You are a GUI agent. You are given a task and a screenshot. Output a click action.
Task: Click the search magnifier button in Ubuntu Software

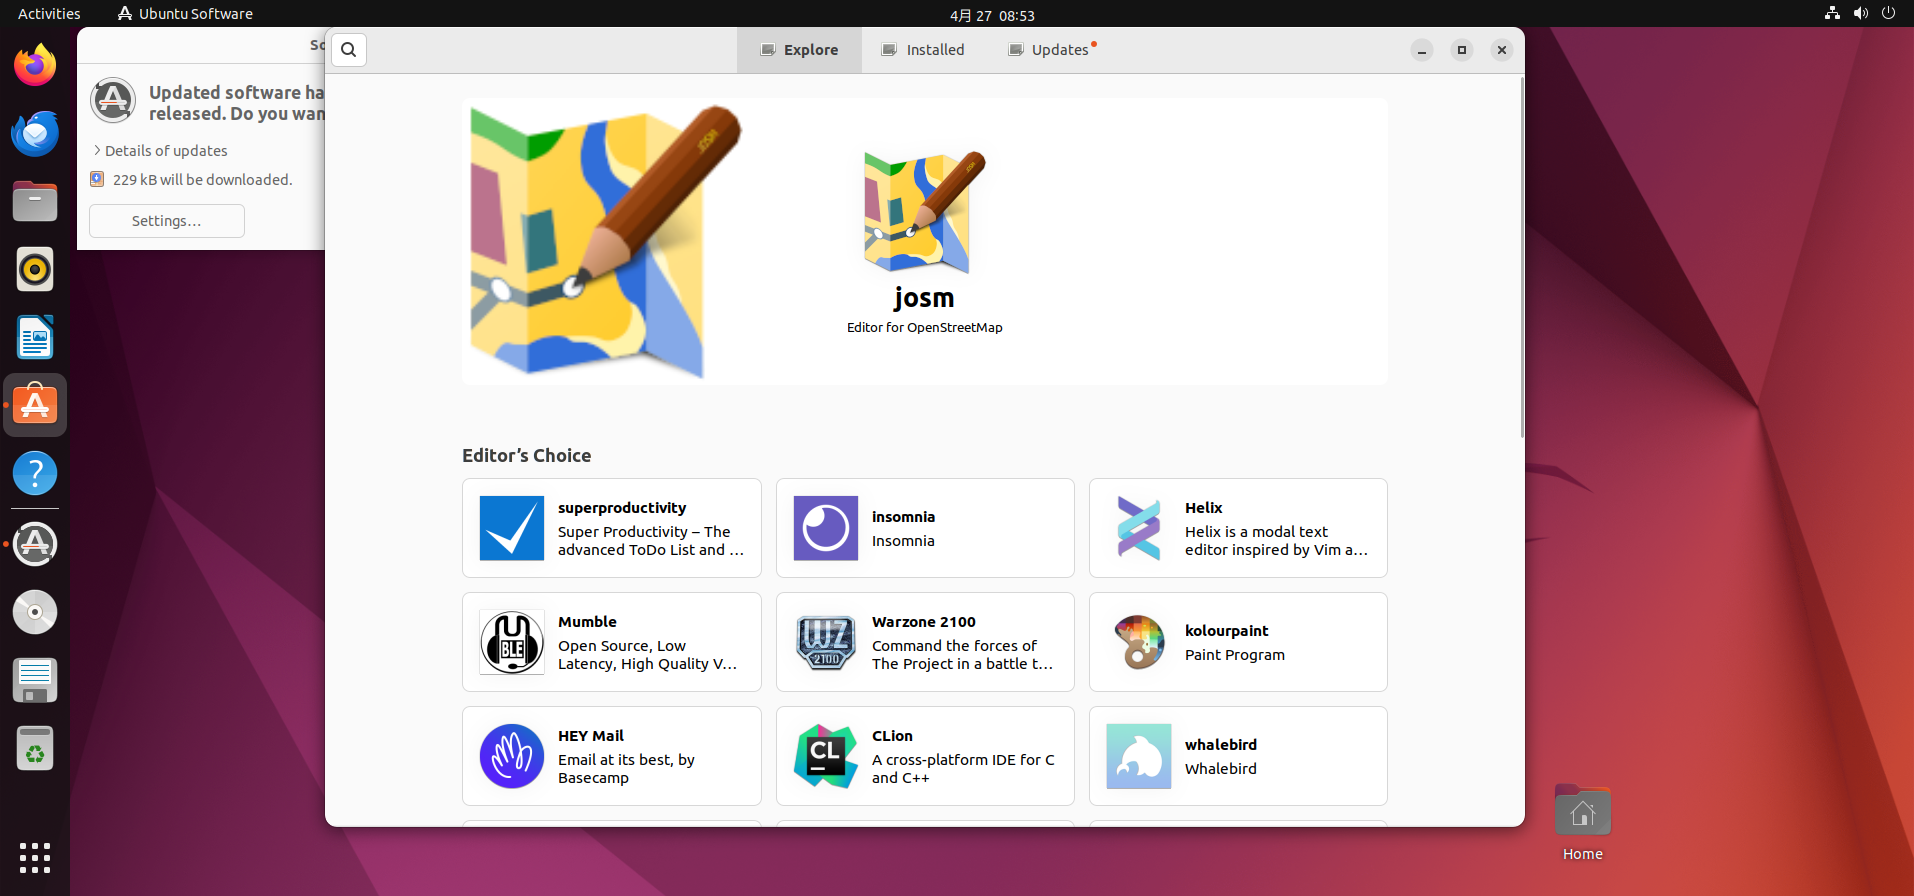[349, 50]
